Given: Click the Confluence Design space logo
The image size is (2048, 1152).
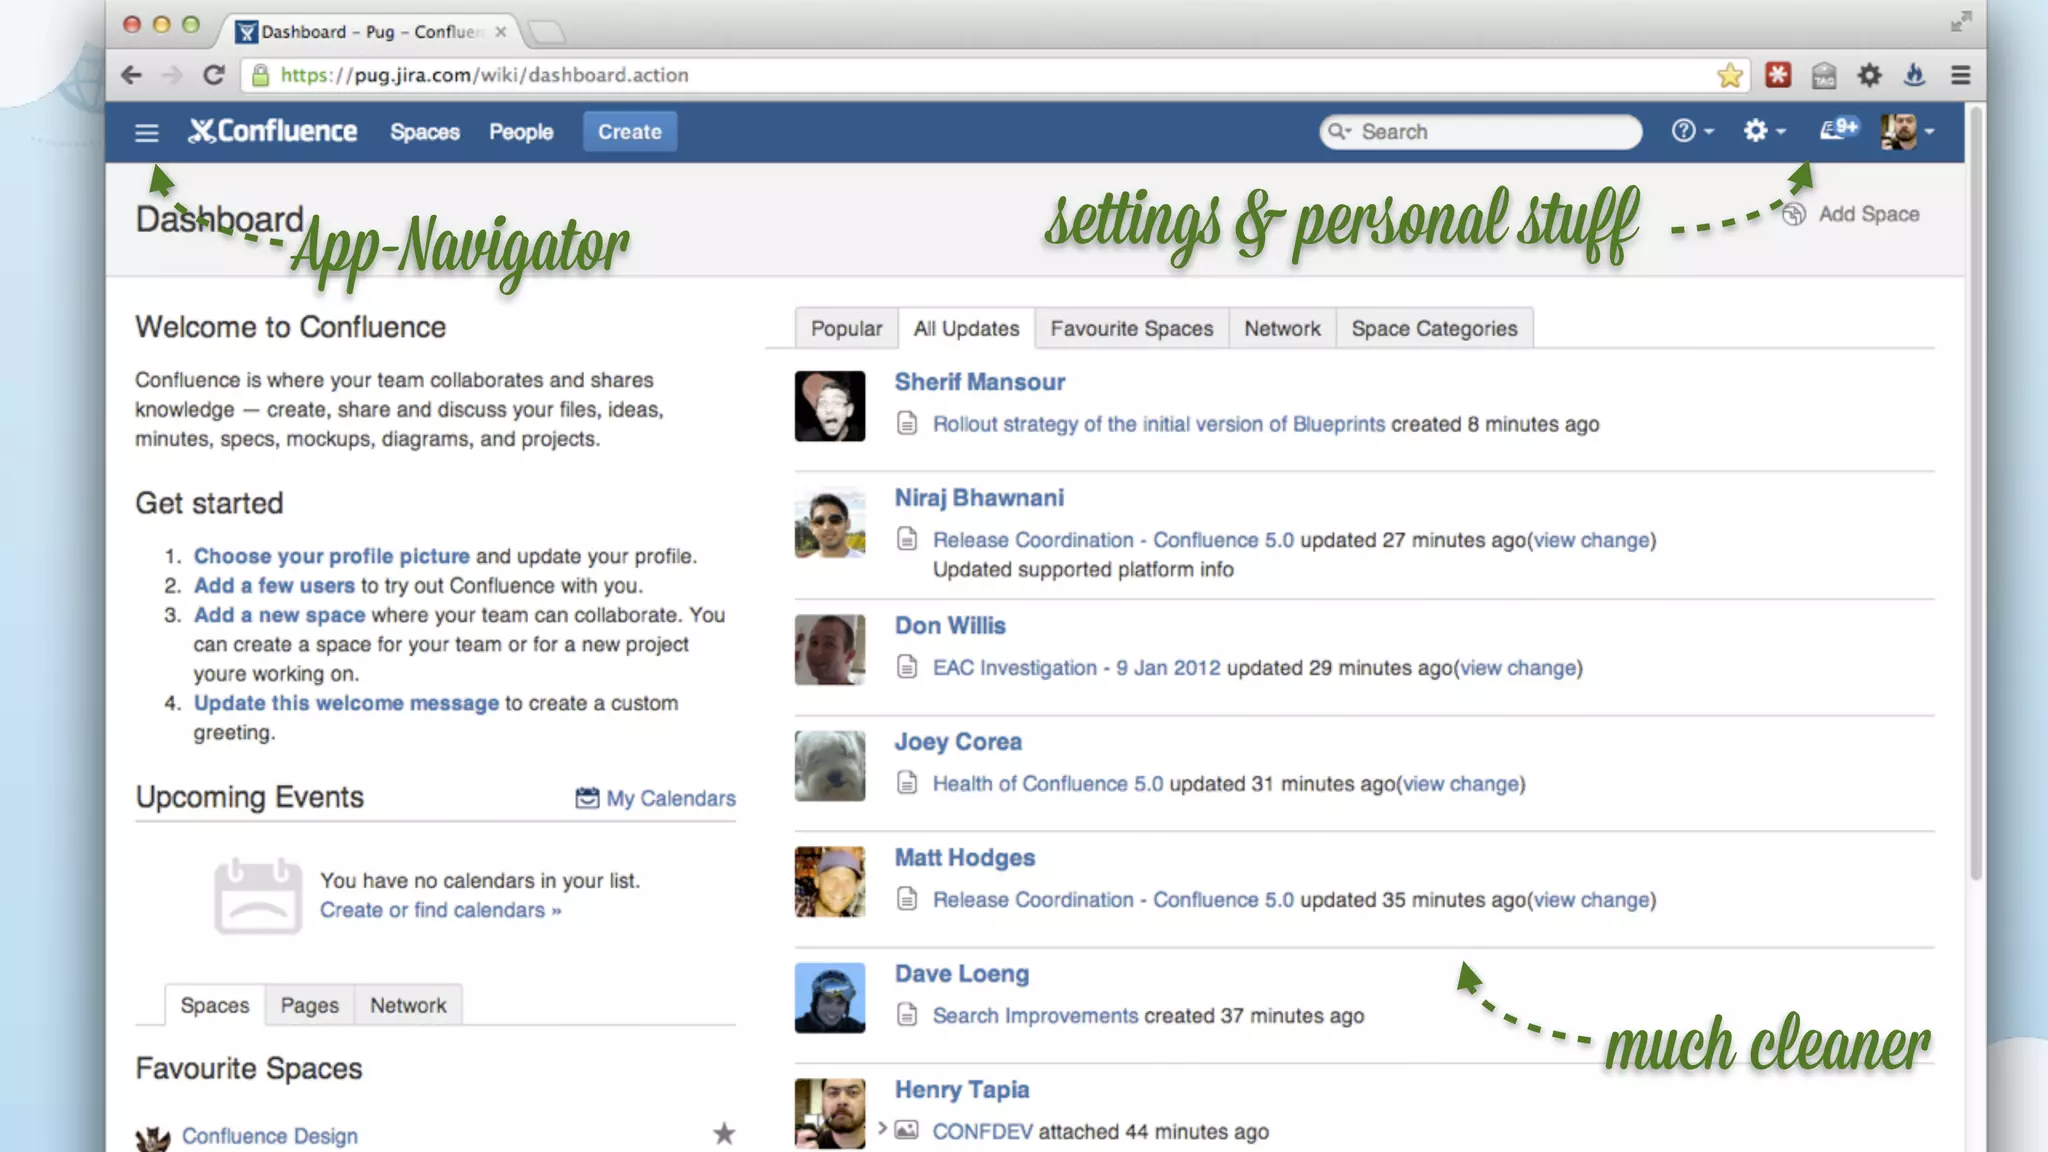Looking at the screenshot, I should tap(153, 1138).
